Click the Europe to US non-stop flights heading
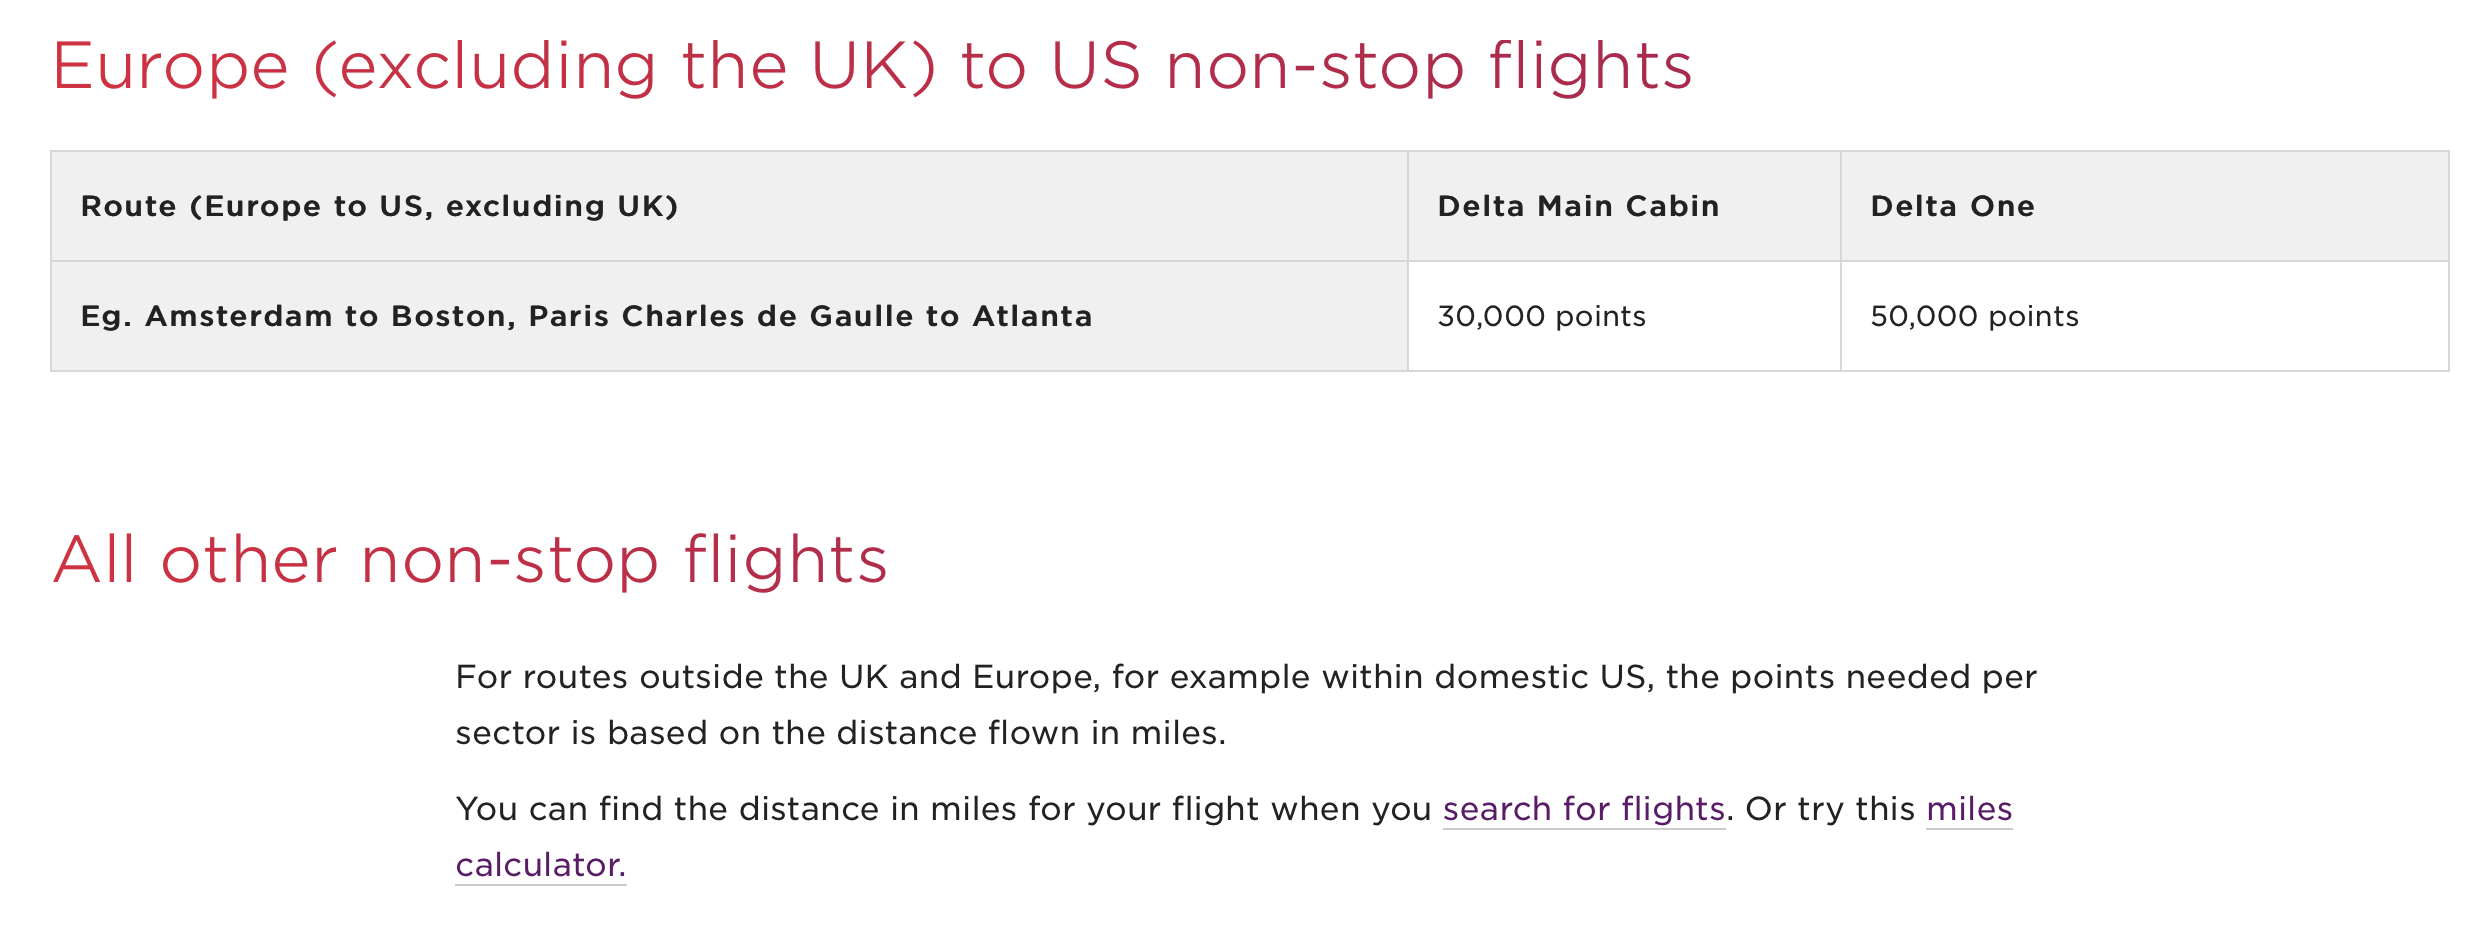This screenshot has width=2476, height=926. tap(871, 67)
